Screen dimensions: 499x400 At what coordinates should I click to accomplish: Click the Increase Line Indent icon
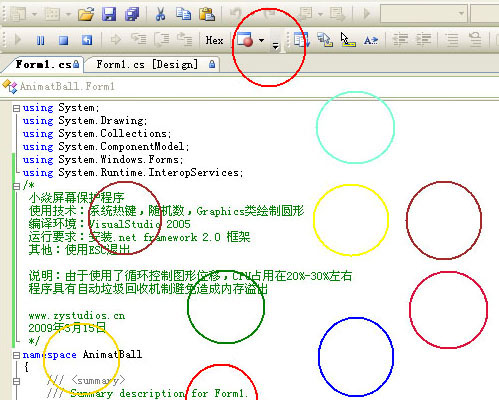pos(423,40)
